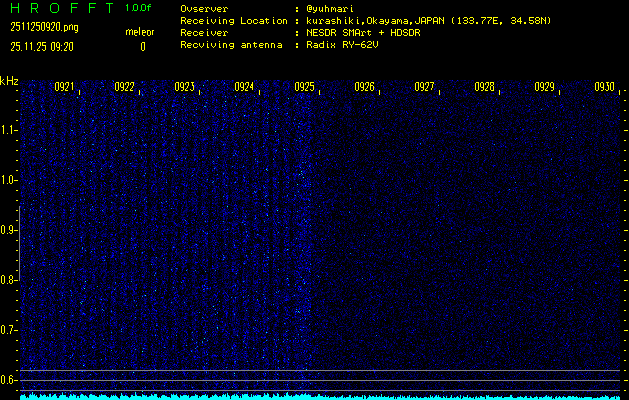Select the 0.9 kHz frequency label
629x400 pixels.
9,230
